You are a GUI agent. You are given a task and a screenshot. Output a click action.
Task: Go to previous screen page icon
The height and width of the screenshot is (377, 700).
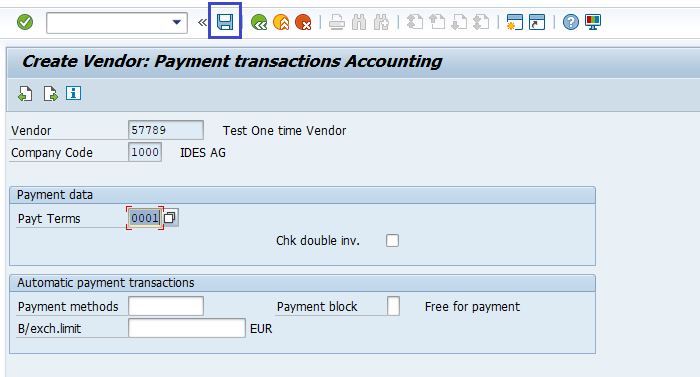click(x=25, y=94)
